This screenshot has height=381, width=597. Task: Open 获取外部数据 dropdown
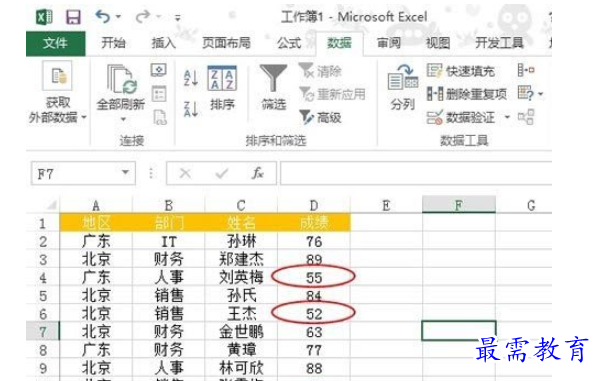point(57,93)
